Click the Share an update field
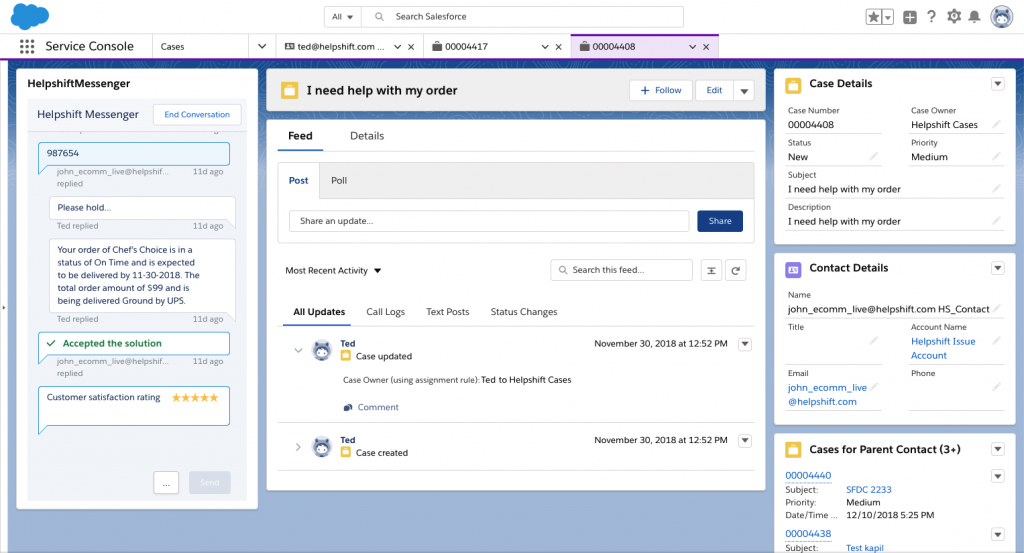 click(x=489, y=221)
